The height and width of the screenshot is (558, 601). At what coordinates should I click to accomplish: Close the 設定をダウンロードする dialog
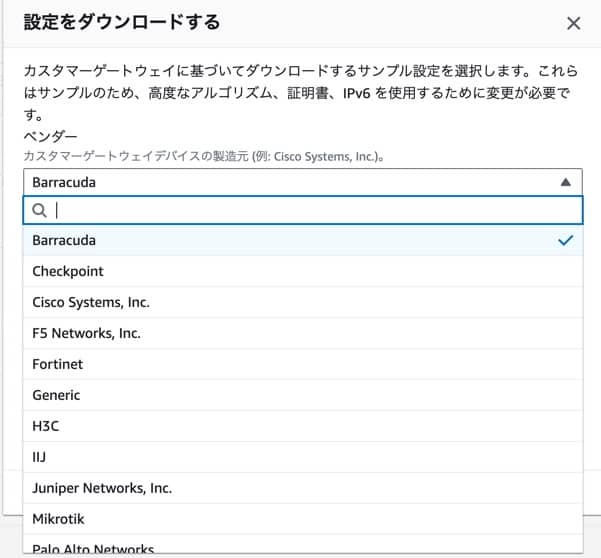click(x=573, y=23)
